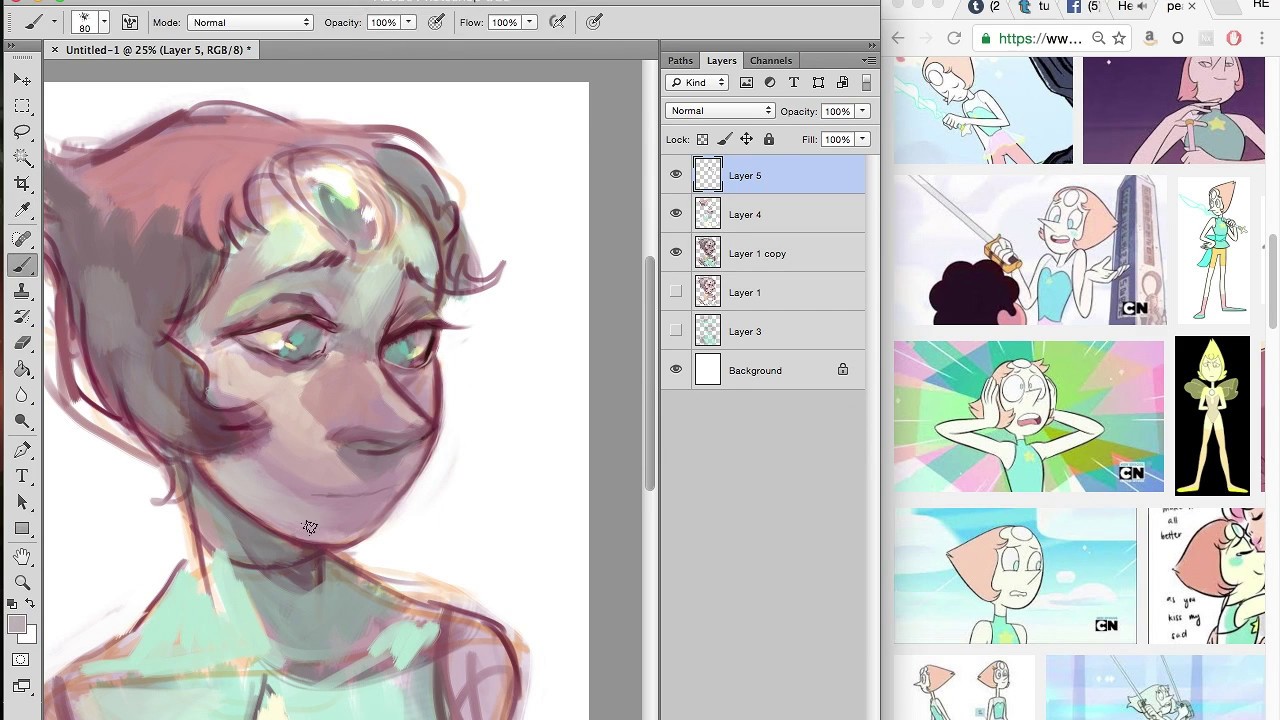1280x720 pixels.
Task: Lock transparent pixels
Action: (702, 140)
